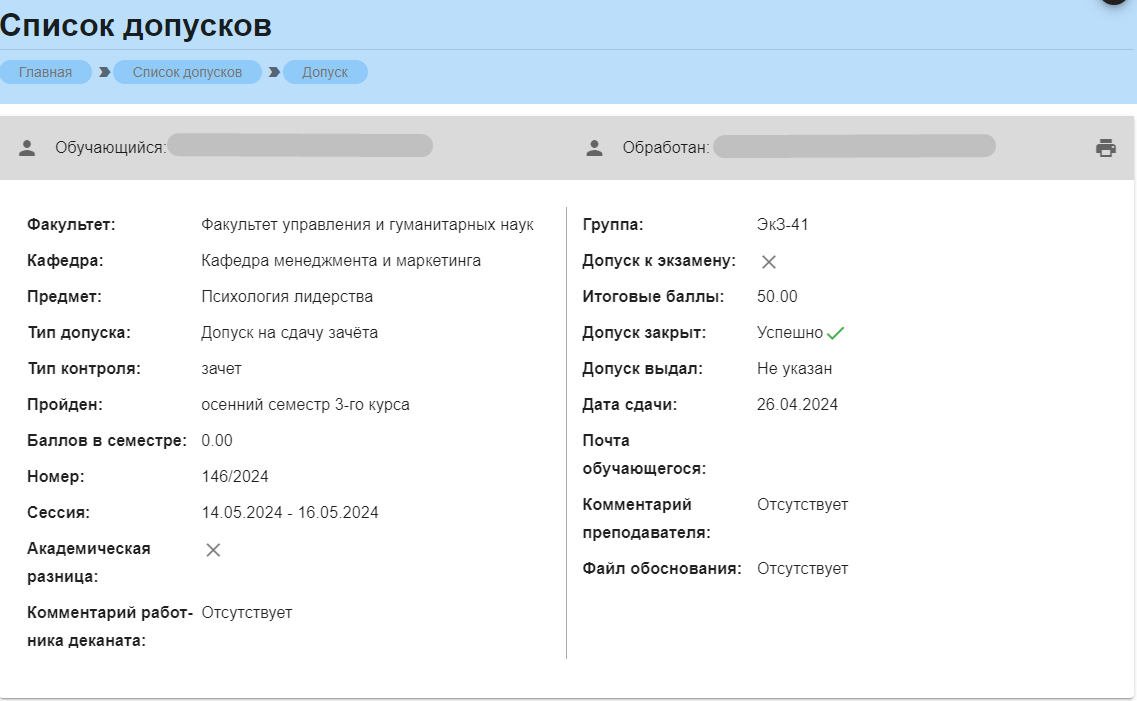
Task: Click the breadcrumb arrow before Допуск
Action: click(x=274, y=72)
